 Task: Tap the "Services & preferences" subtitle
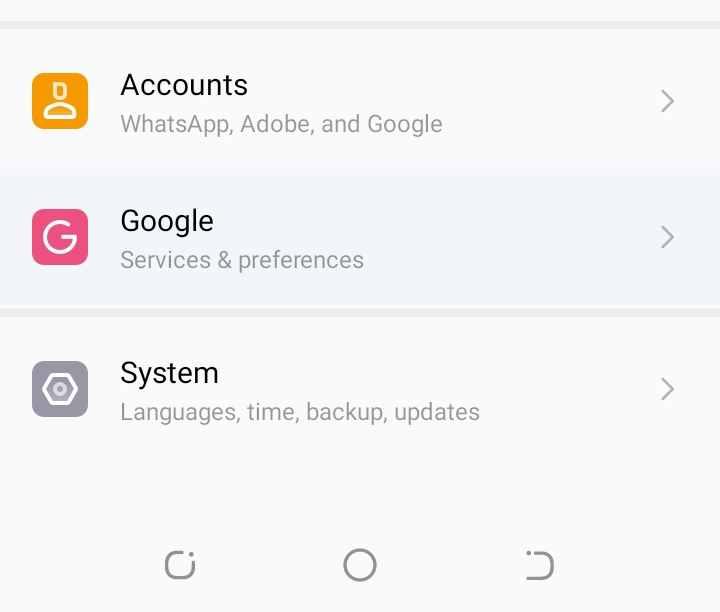click(242, 261)
